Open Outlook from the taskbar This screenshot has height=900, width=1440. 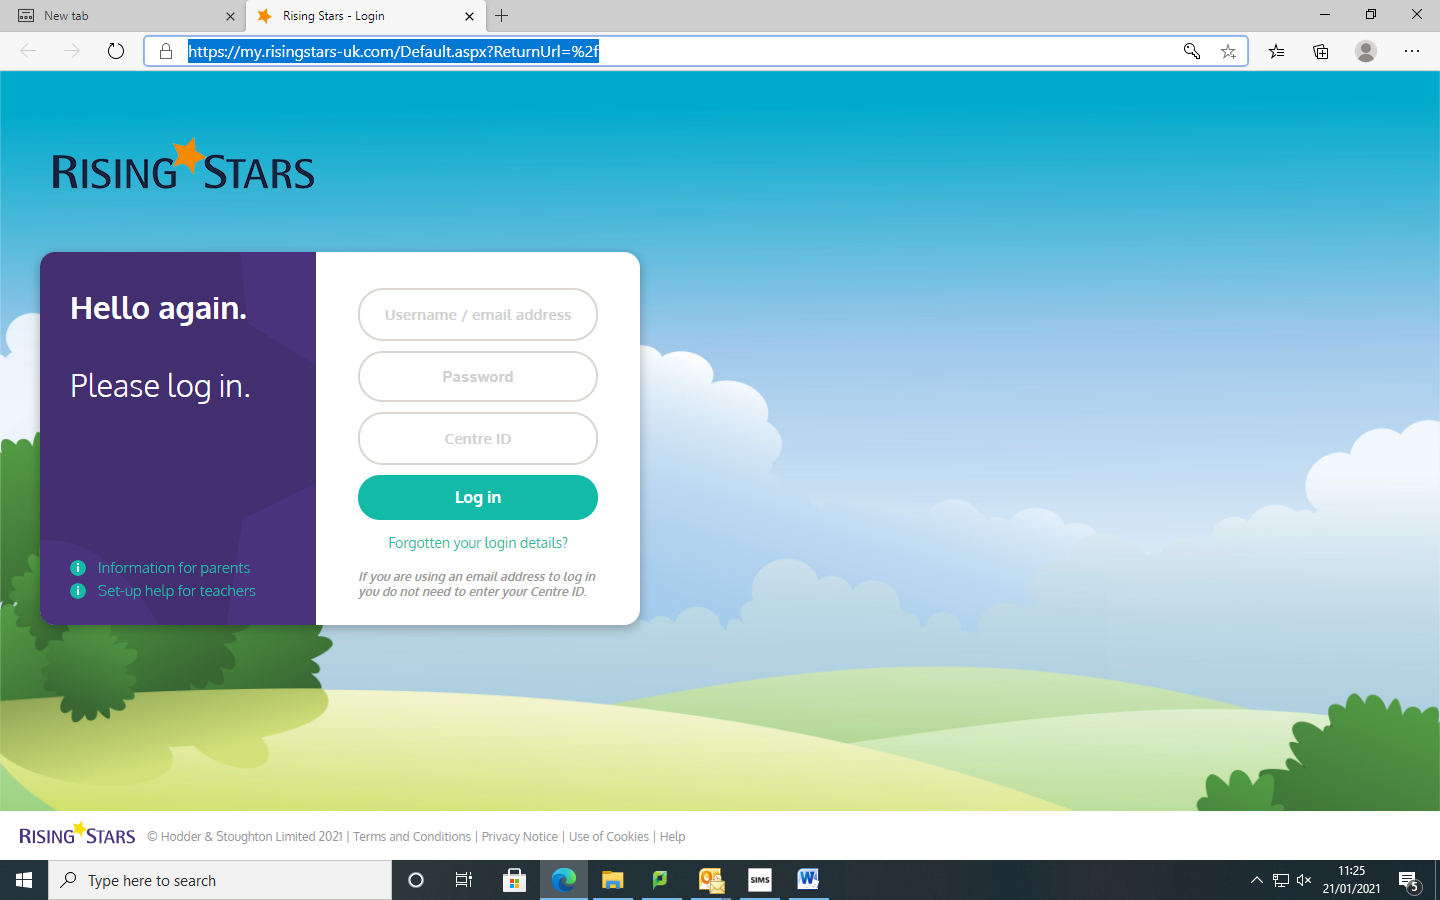tap(711, 880)
